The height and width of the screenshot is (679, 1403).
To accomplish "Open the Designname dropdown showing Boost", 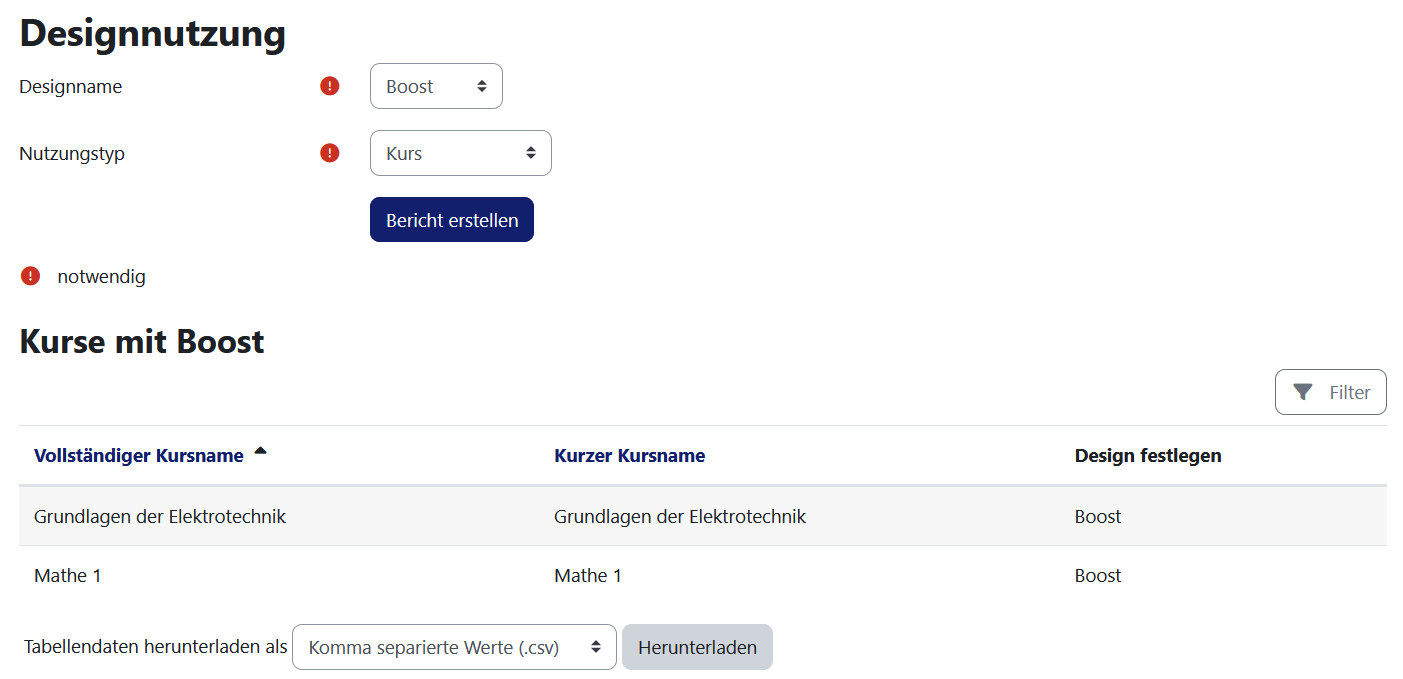I will 436,86.
